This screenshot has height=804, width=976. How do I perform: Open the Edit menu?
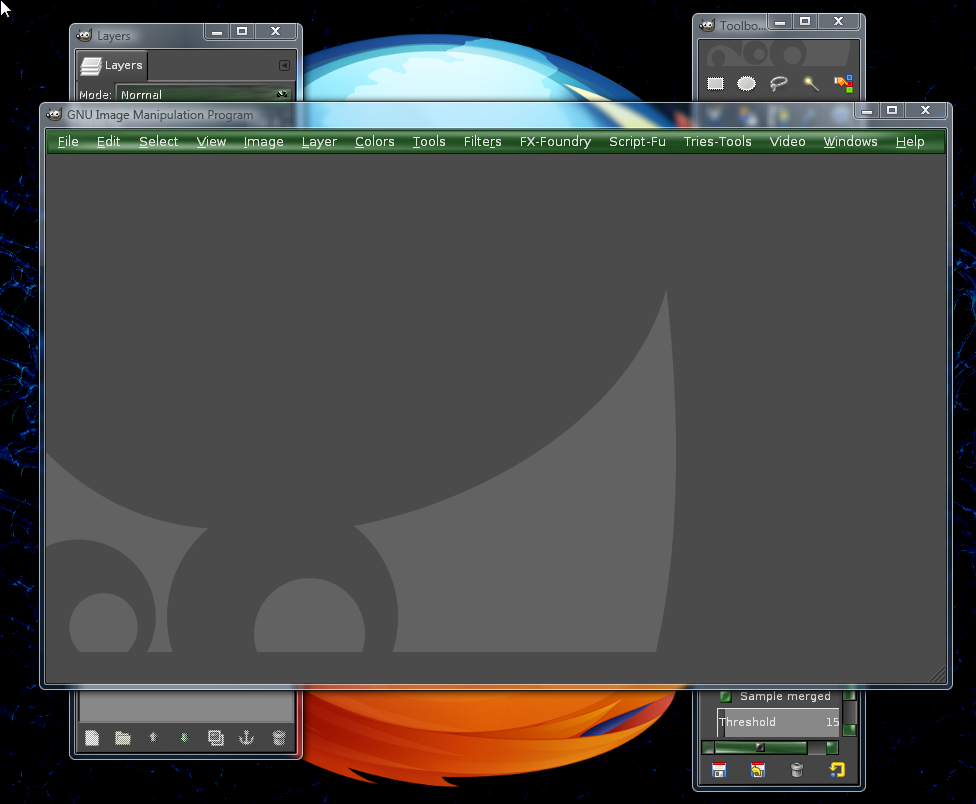click(x=108, y=141)
